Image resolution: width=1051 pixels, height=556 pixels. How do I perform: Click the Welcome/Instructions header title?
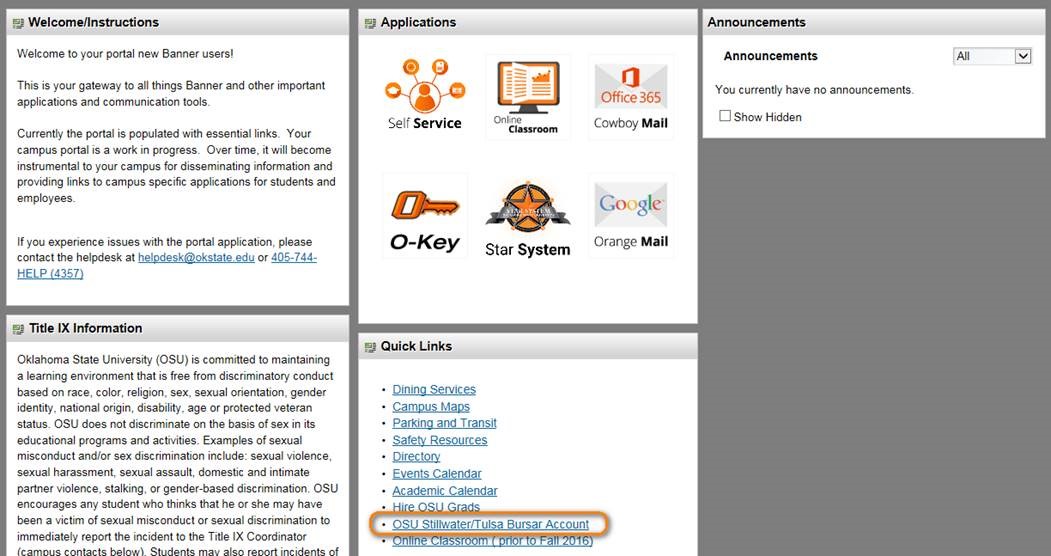coord(94,22)
